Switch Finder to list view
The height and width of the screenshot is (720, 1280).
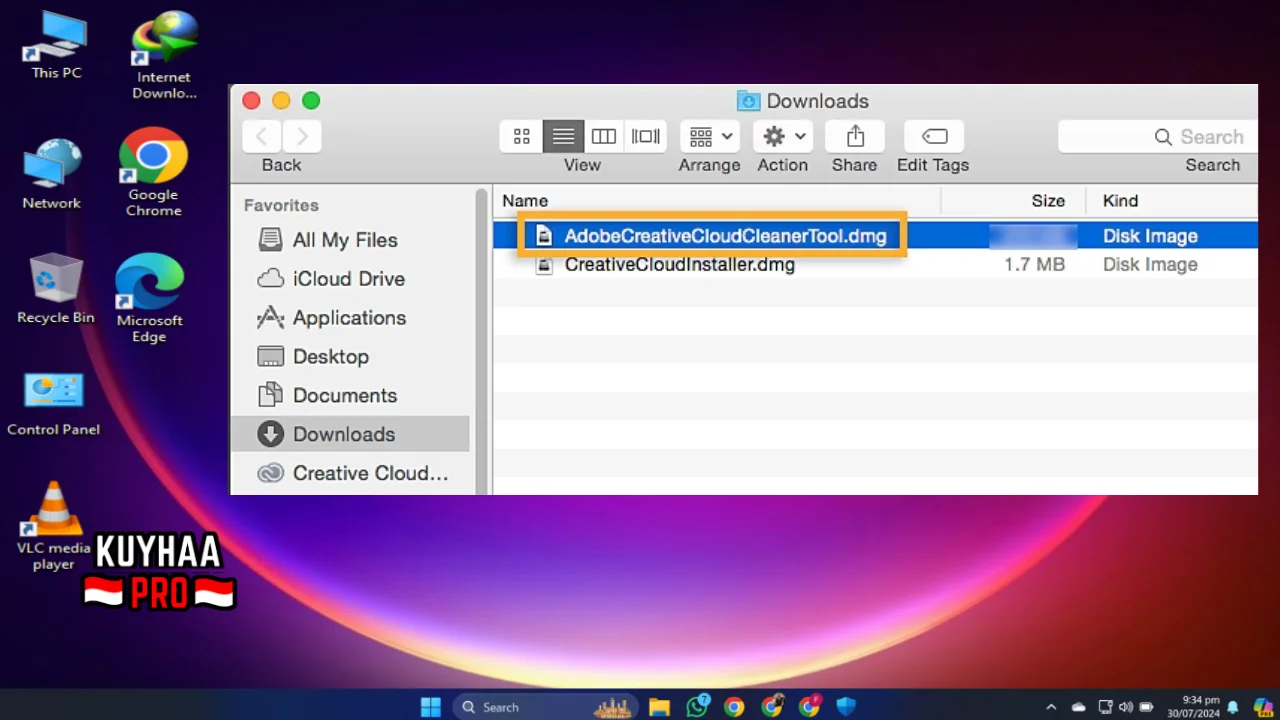563,136
